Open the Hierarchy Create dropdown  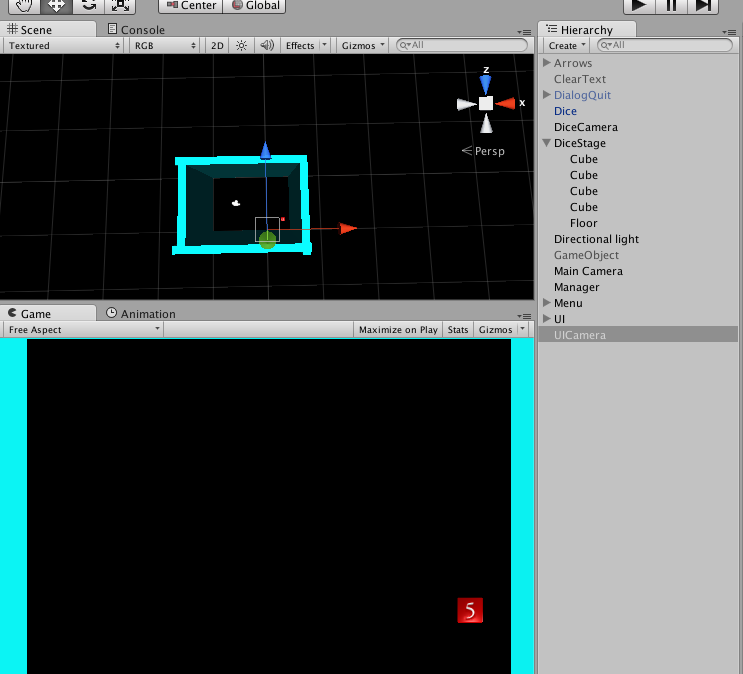coord(567,46)
